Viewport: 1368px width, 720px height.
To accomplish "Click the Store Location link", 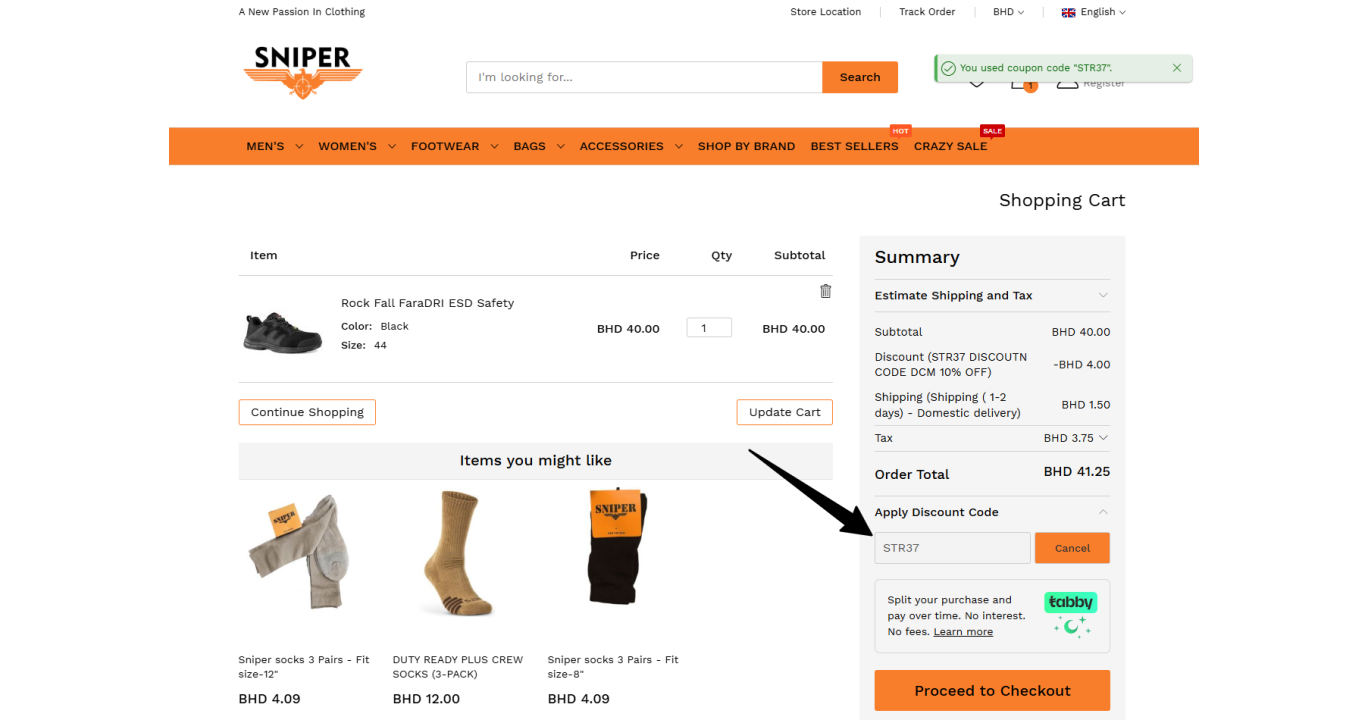I will point(825,12).
